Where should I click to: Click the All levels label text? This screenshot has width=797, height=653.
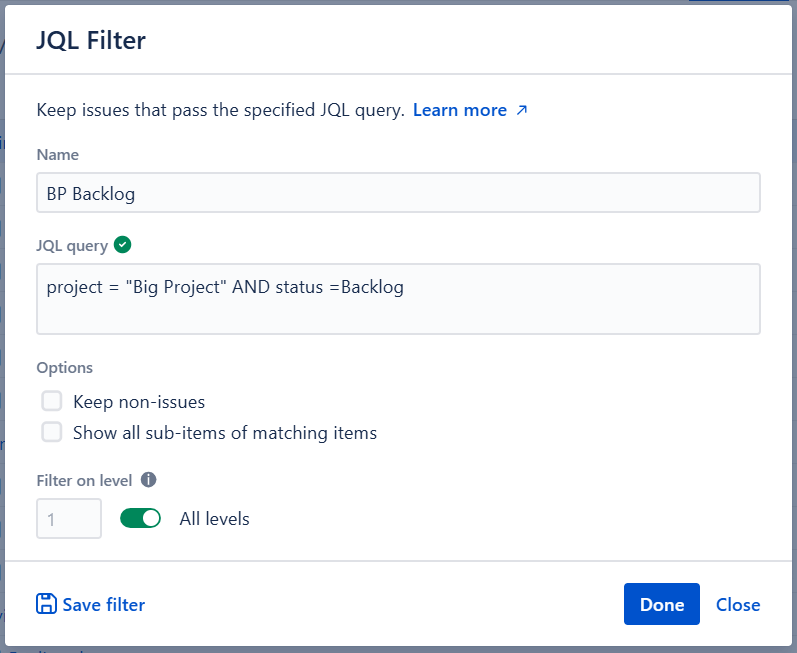(x=214, y=519)
